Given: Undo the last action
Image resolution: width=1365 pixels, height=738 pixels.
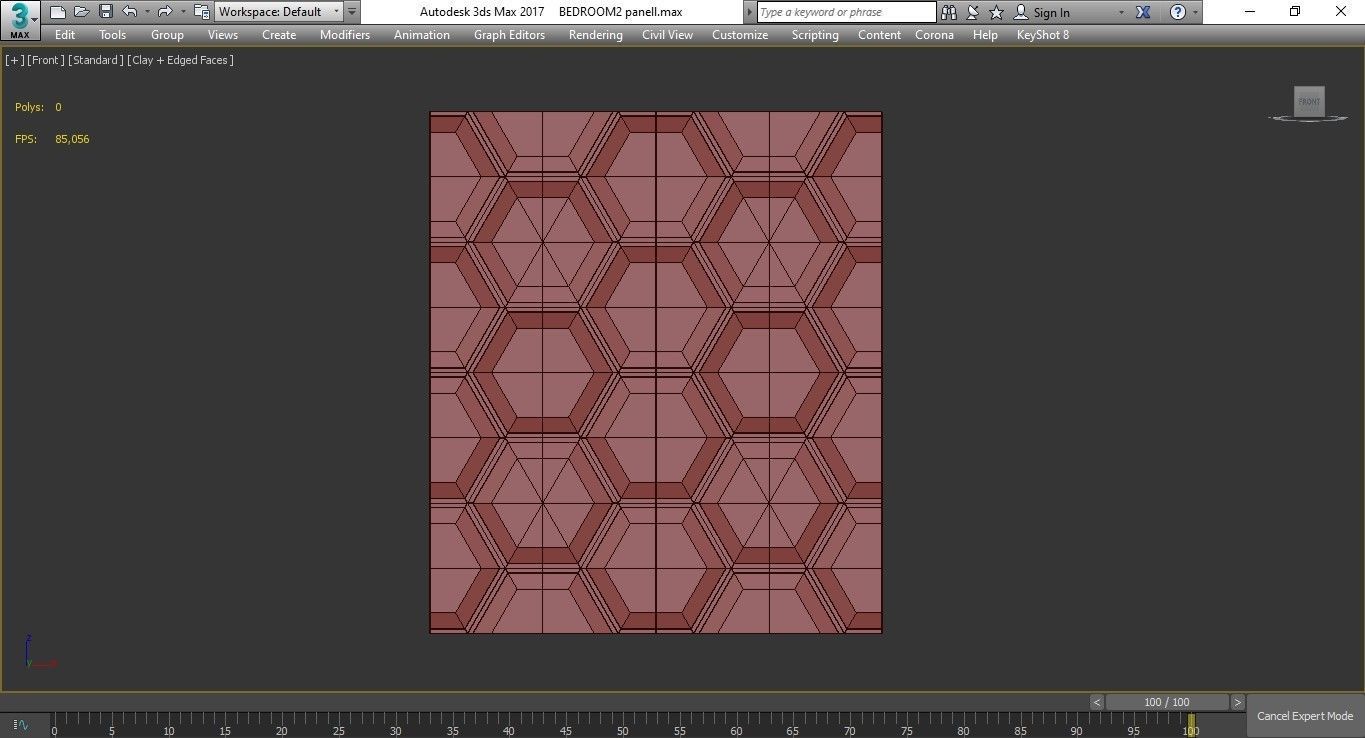Looking at the screenshot, I should pyautogui.click(x=129, y=12).
